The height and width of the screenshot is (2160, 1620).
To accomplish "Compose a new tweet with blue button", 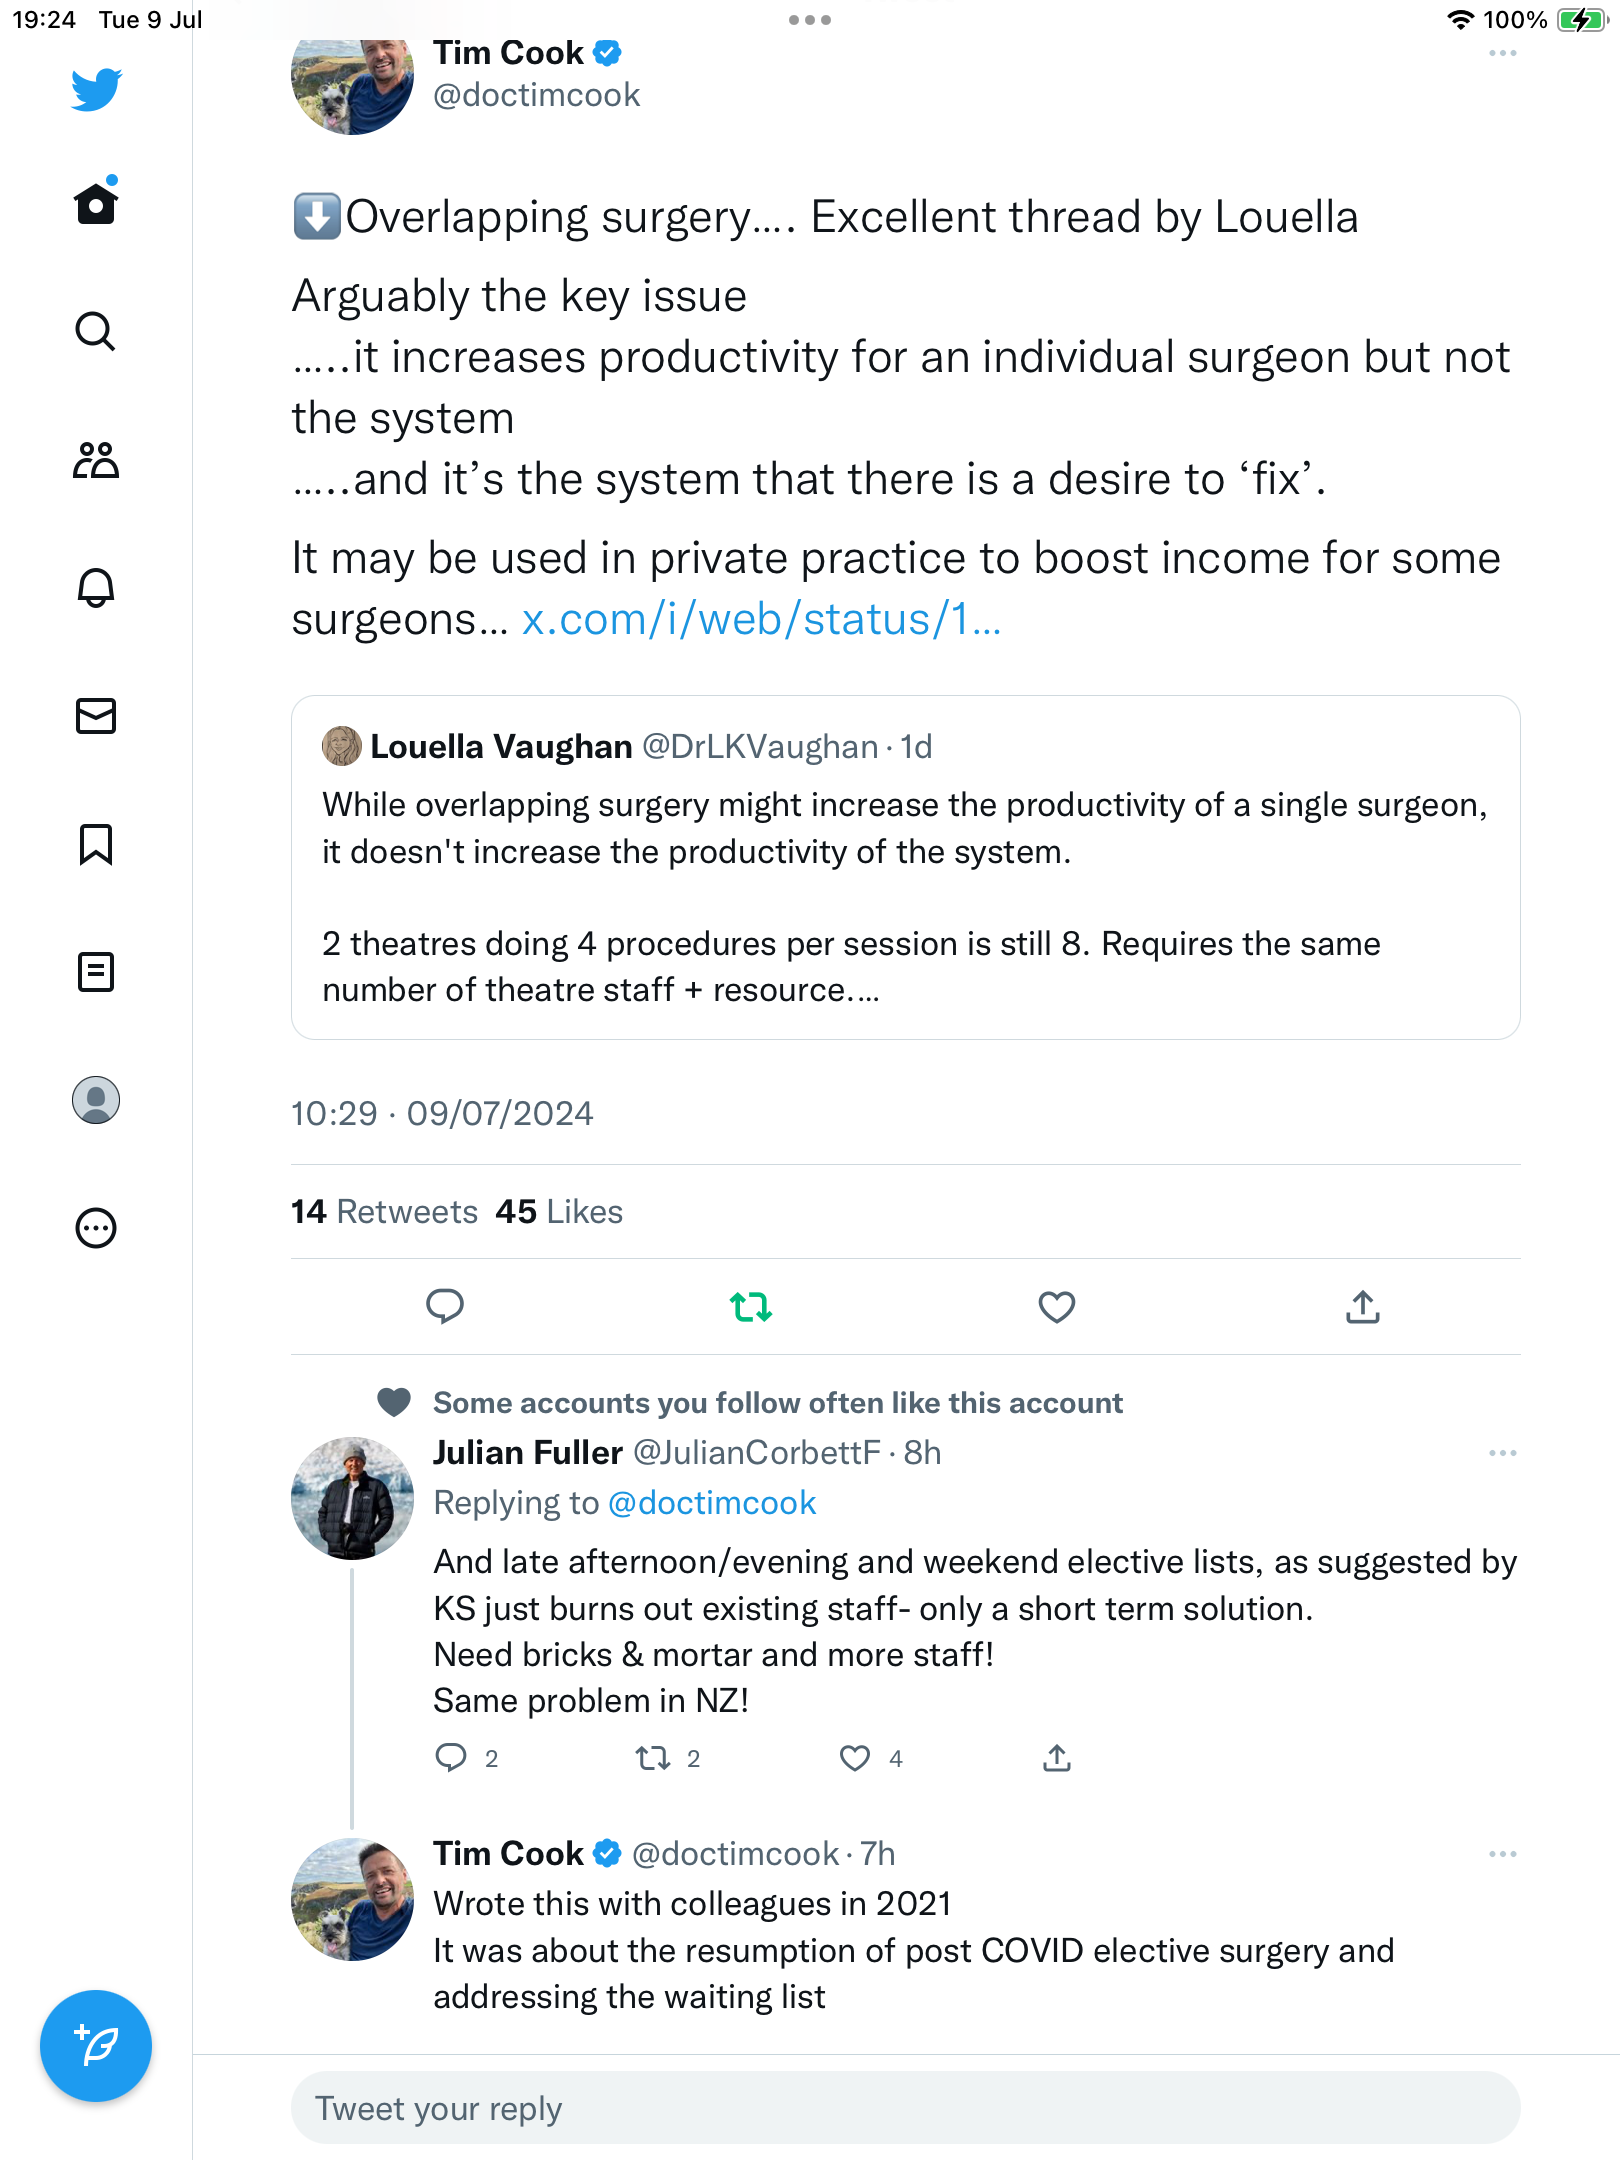I will click(x=96, y=2046).
